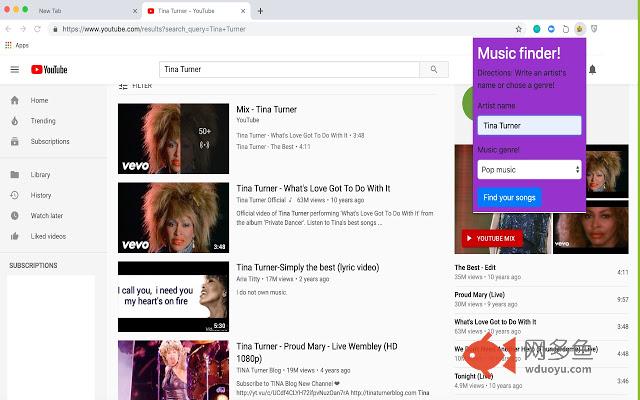Open What's Love Got To Do With It title

coord(313,189)
